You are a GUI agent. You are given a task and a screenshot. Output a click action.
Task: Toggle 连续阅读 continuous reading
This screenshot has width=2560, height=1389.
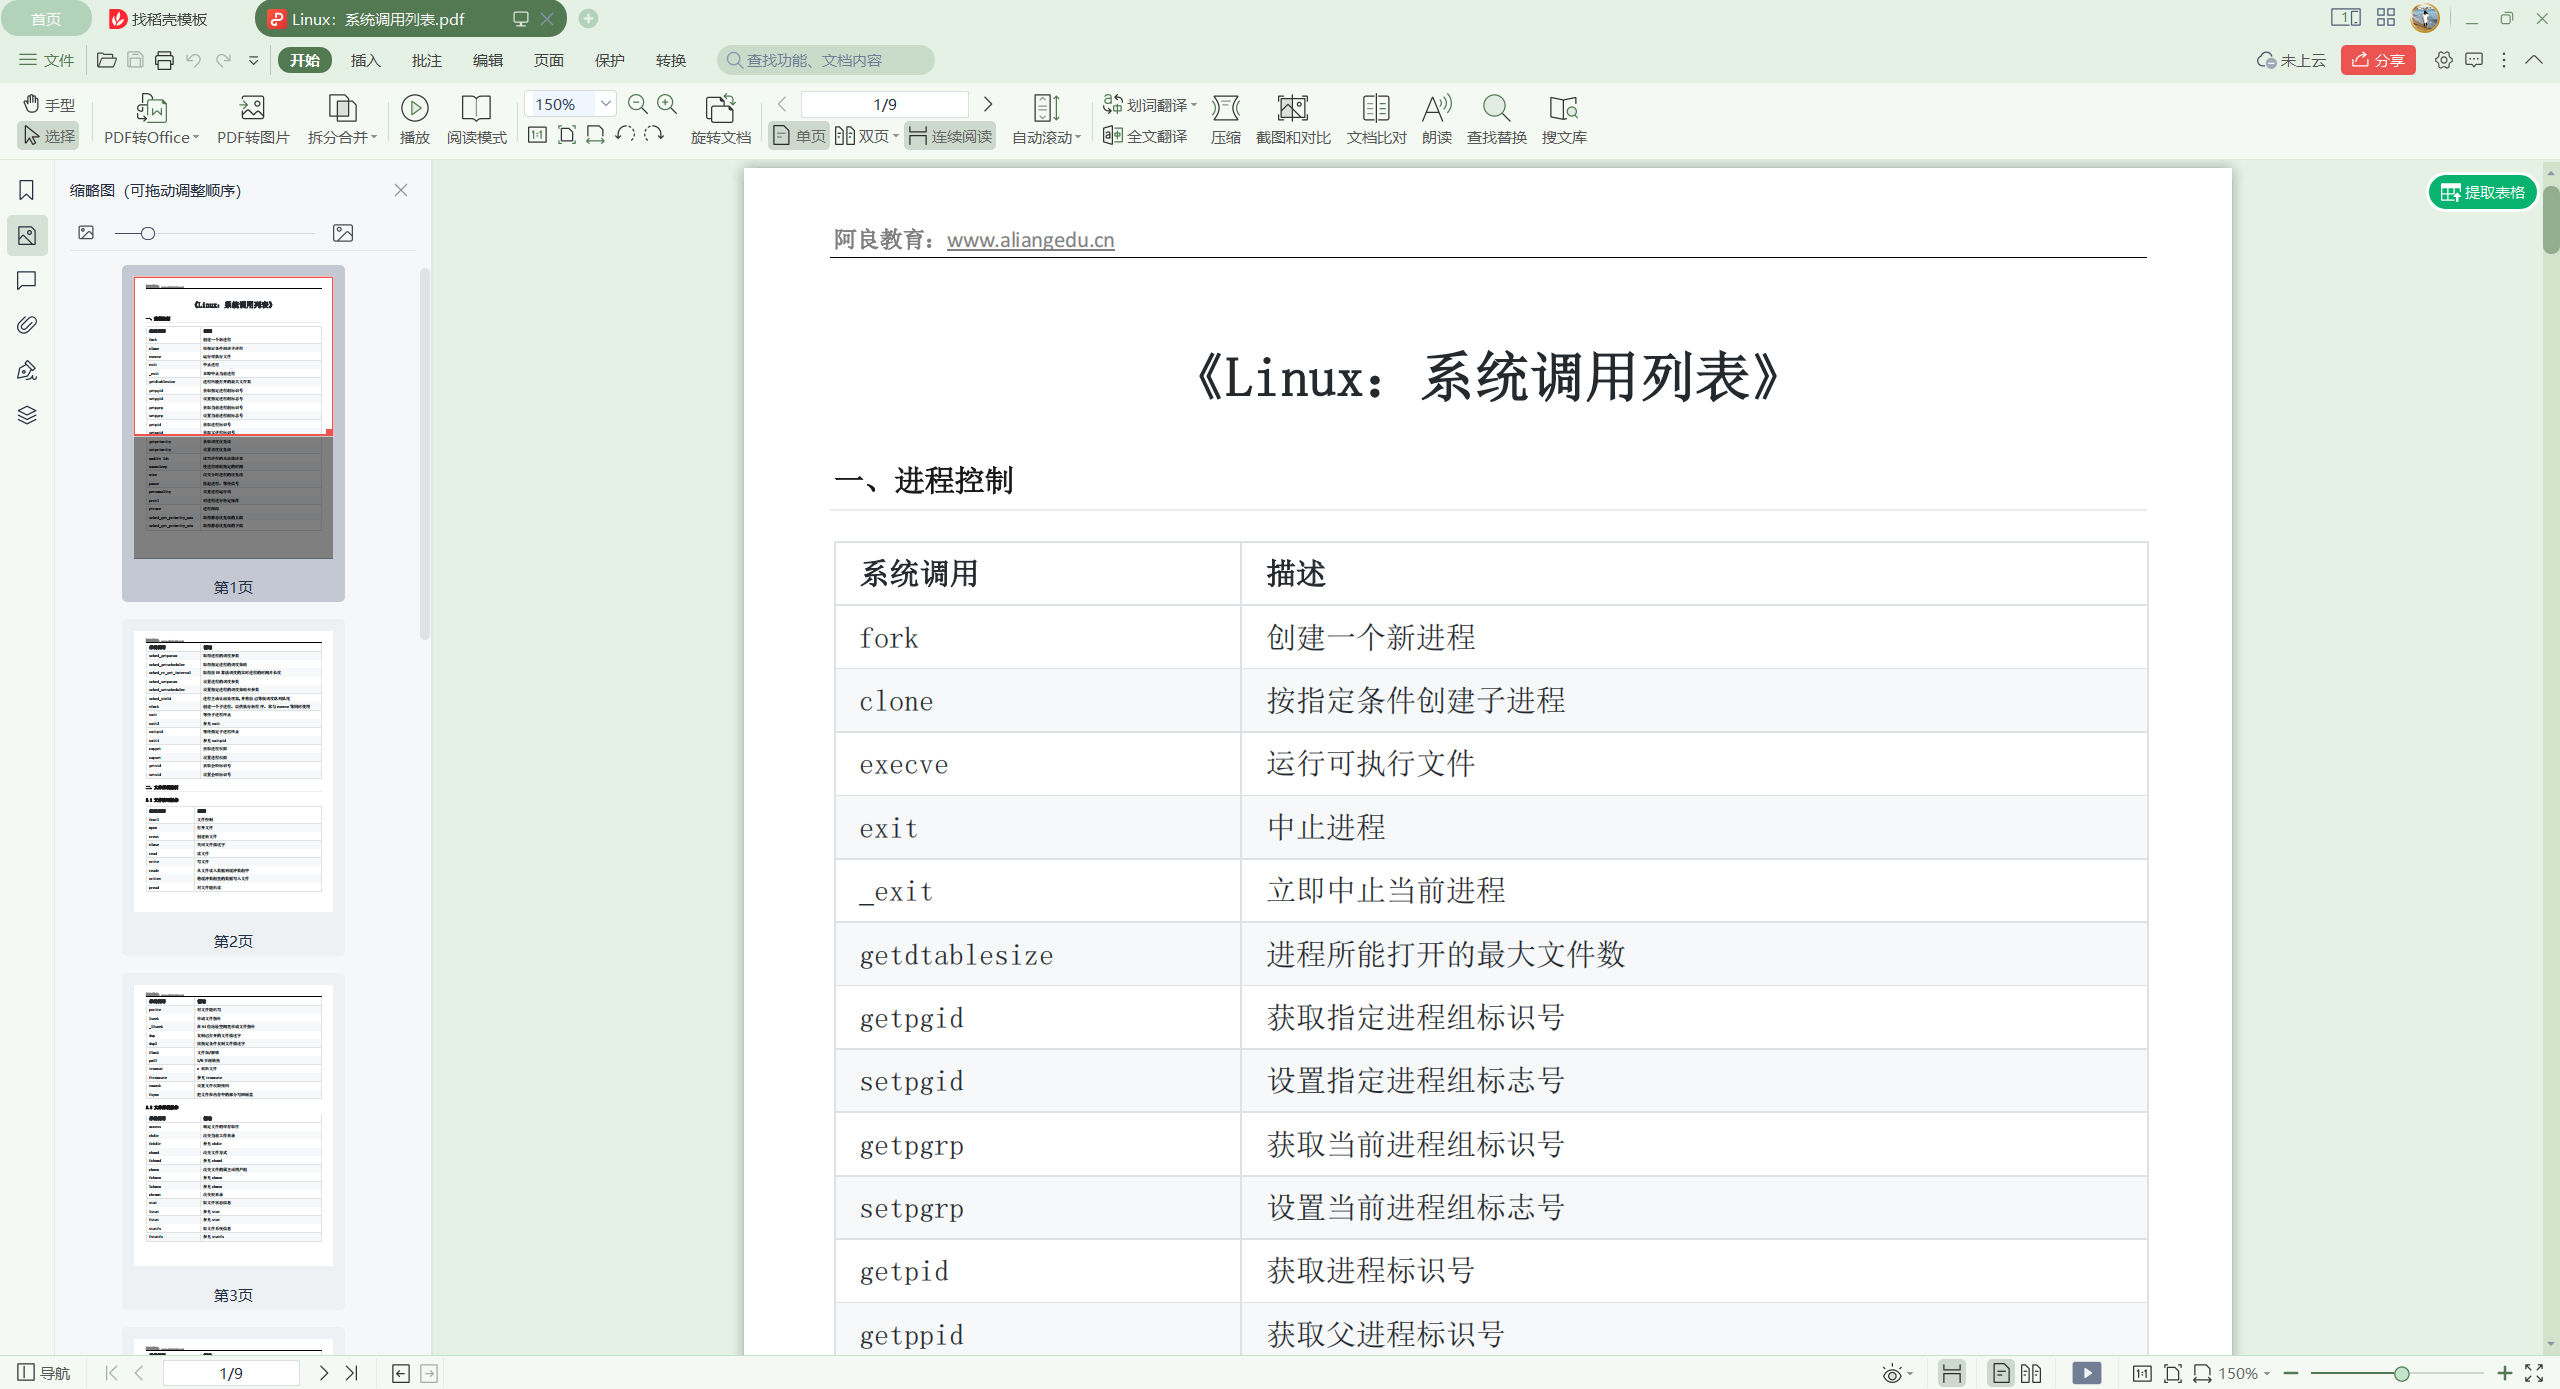tap(950, 136)
